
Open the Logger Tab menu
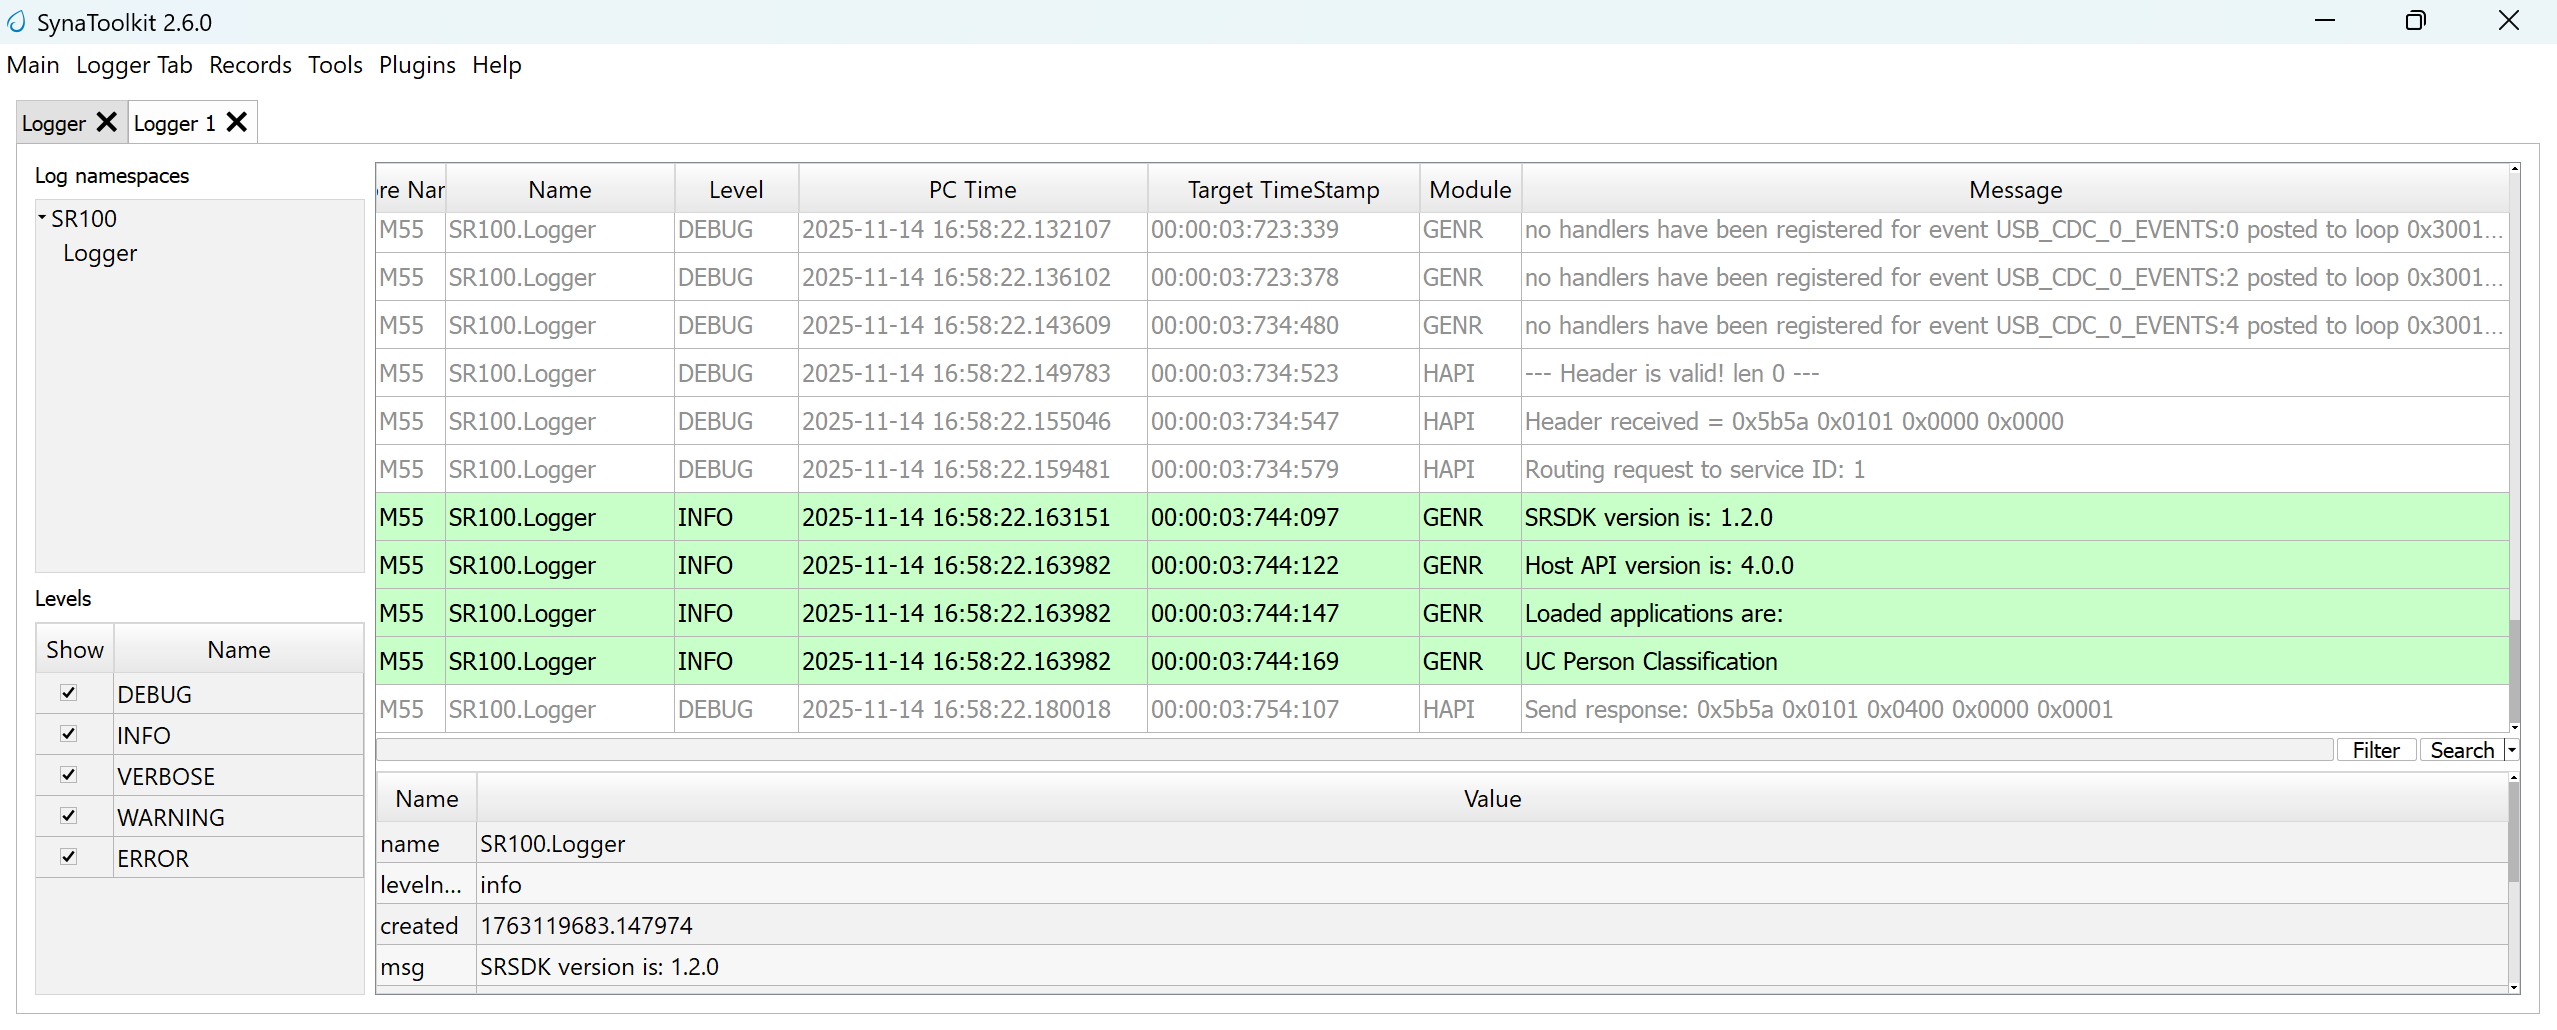coord(134,65)
